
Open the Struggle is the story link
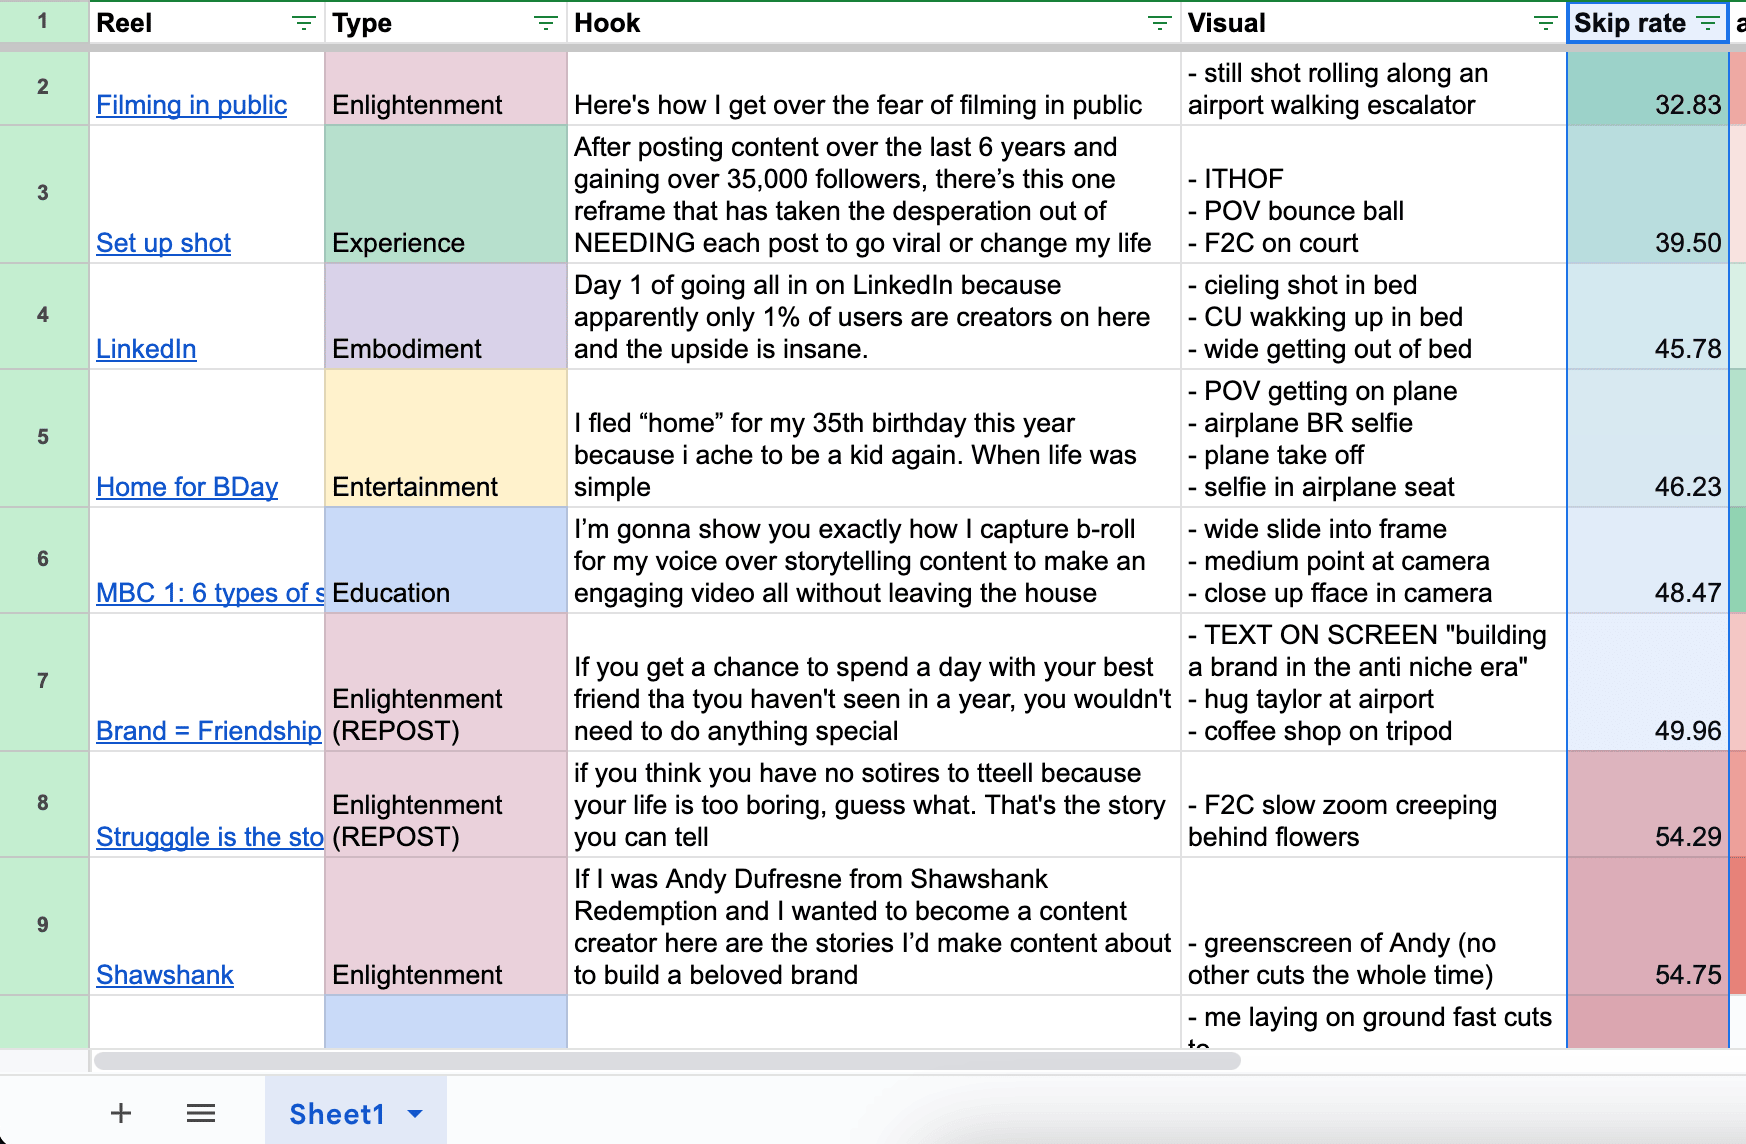pyautogui.click(x=210, y=837)
